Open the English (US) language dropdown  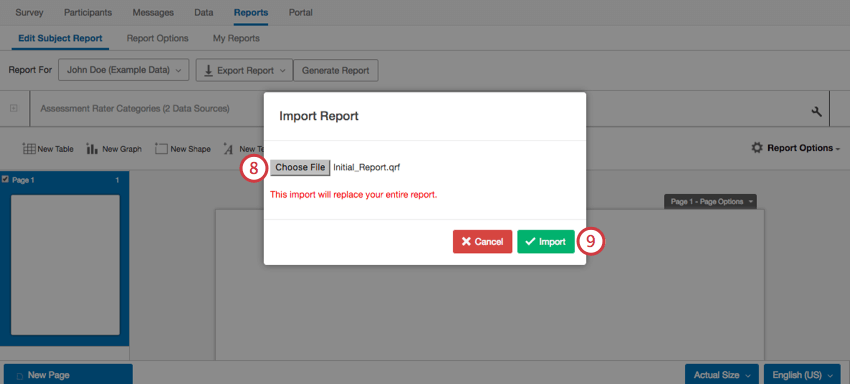click(x=802, y=375)
